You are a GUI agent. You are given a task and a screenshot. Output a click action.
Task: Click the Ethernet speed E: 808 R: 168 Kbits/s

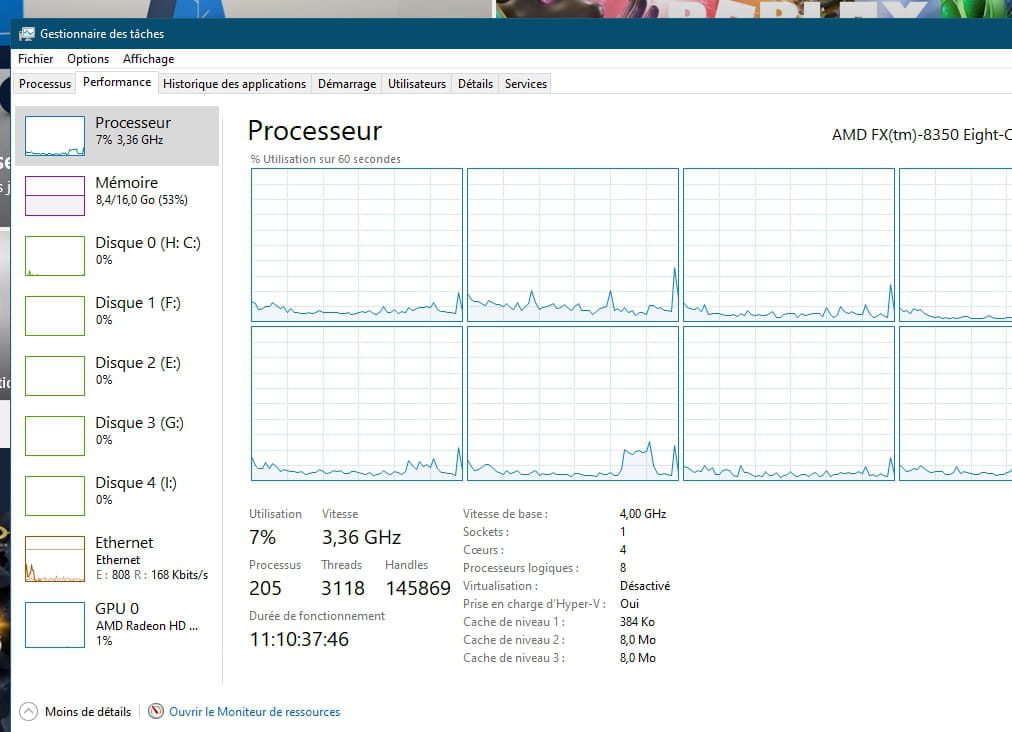[x=152, y=574]
